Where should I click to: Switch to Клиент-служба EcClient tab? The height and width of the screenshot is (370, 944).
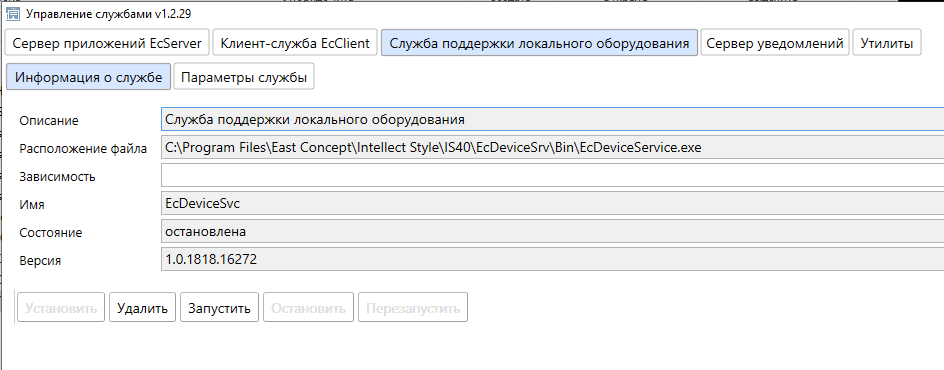[295, 43]
